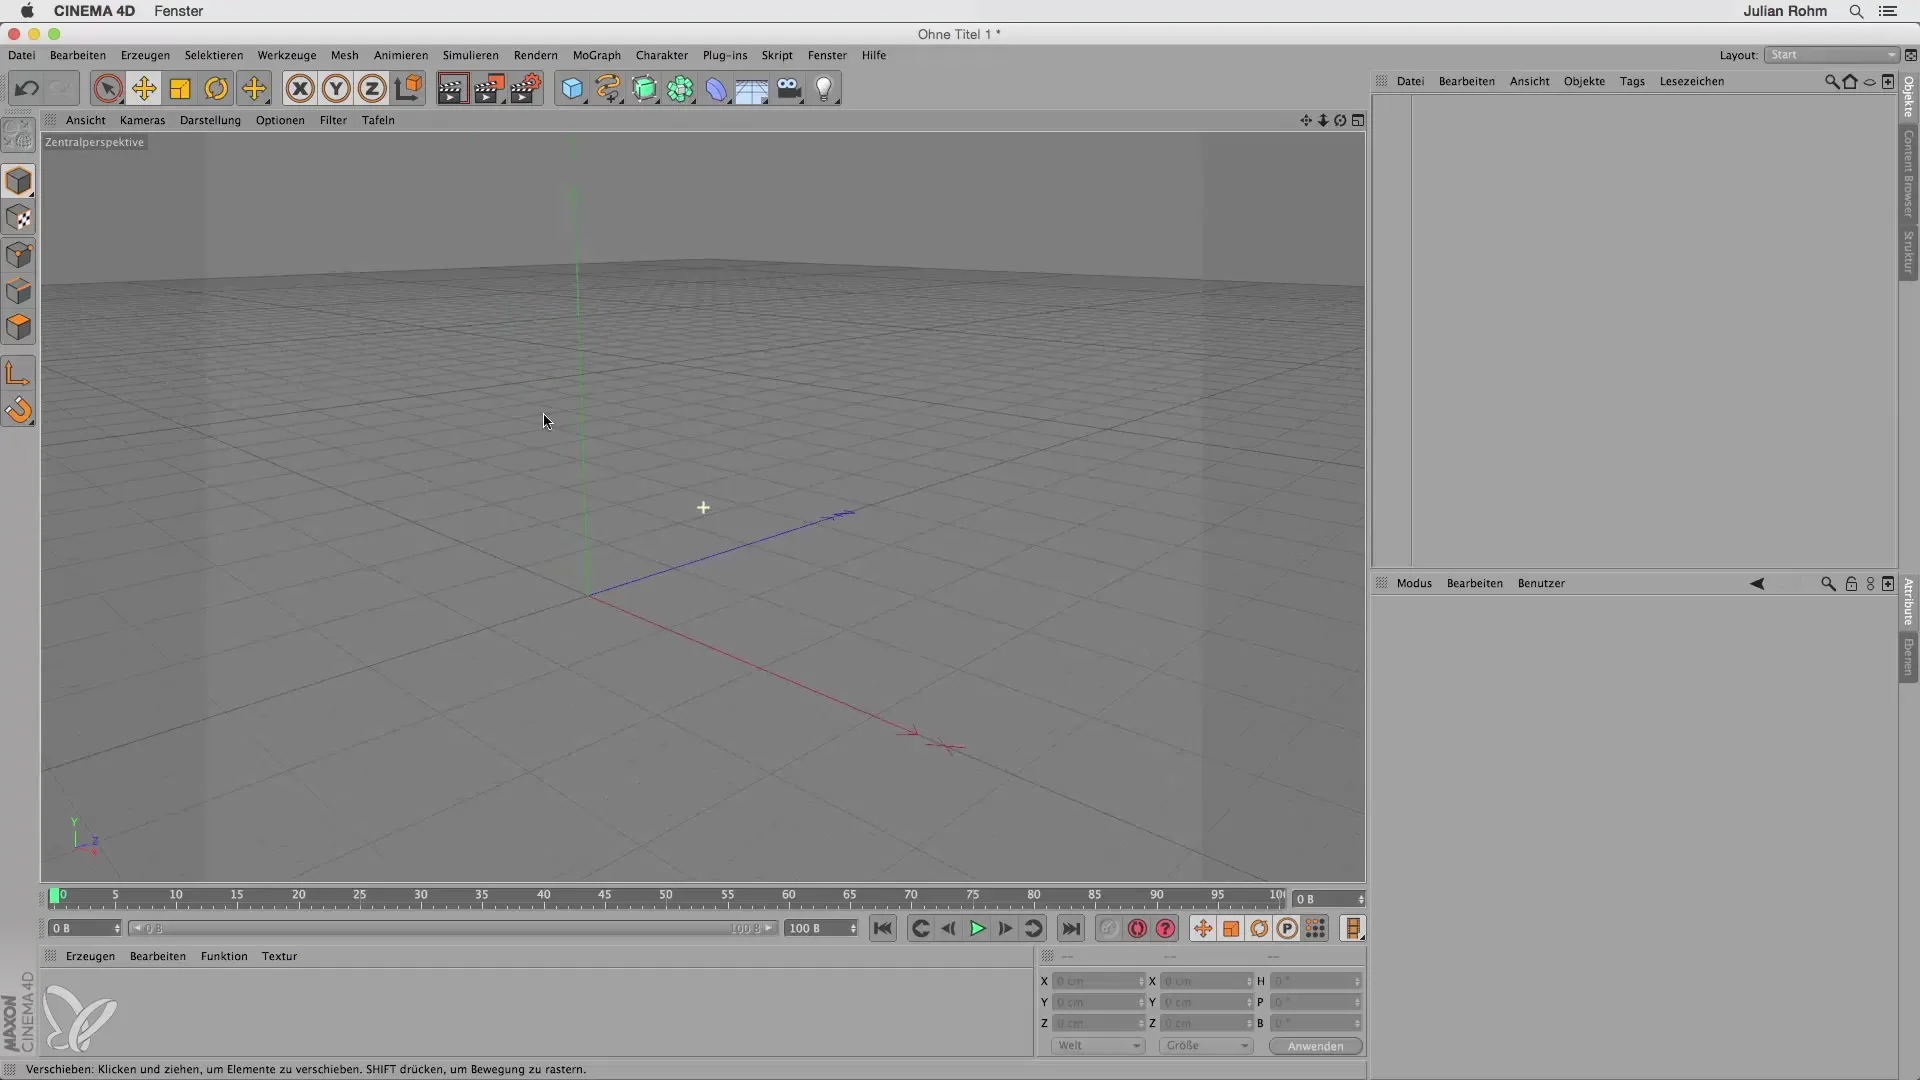This screenshot has width=1920, height=1080.
Task: Switch to Texture mode
Action: click(x=19, y=218)
